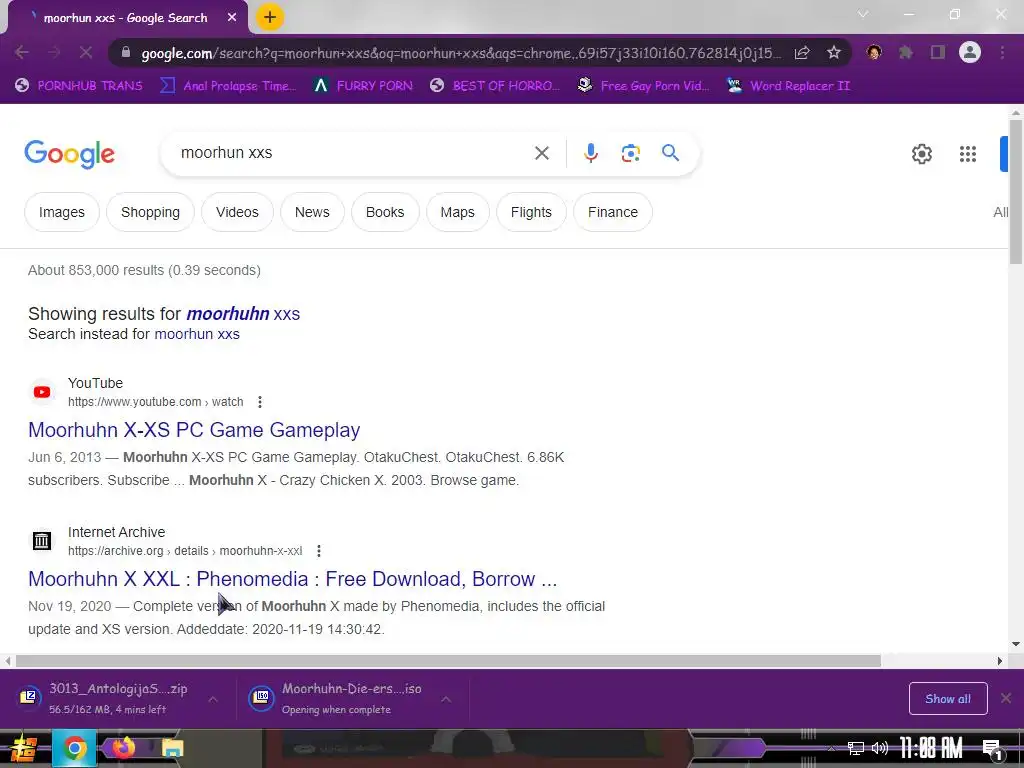The height and width of the screenshot is (768, 1024).
Task: Click the corrected moorhuhn xxs link
Action: [243, 313]
